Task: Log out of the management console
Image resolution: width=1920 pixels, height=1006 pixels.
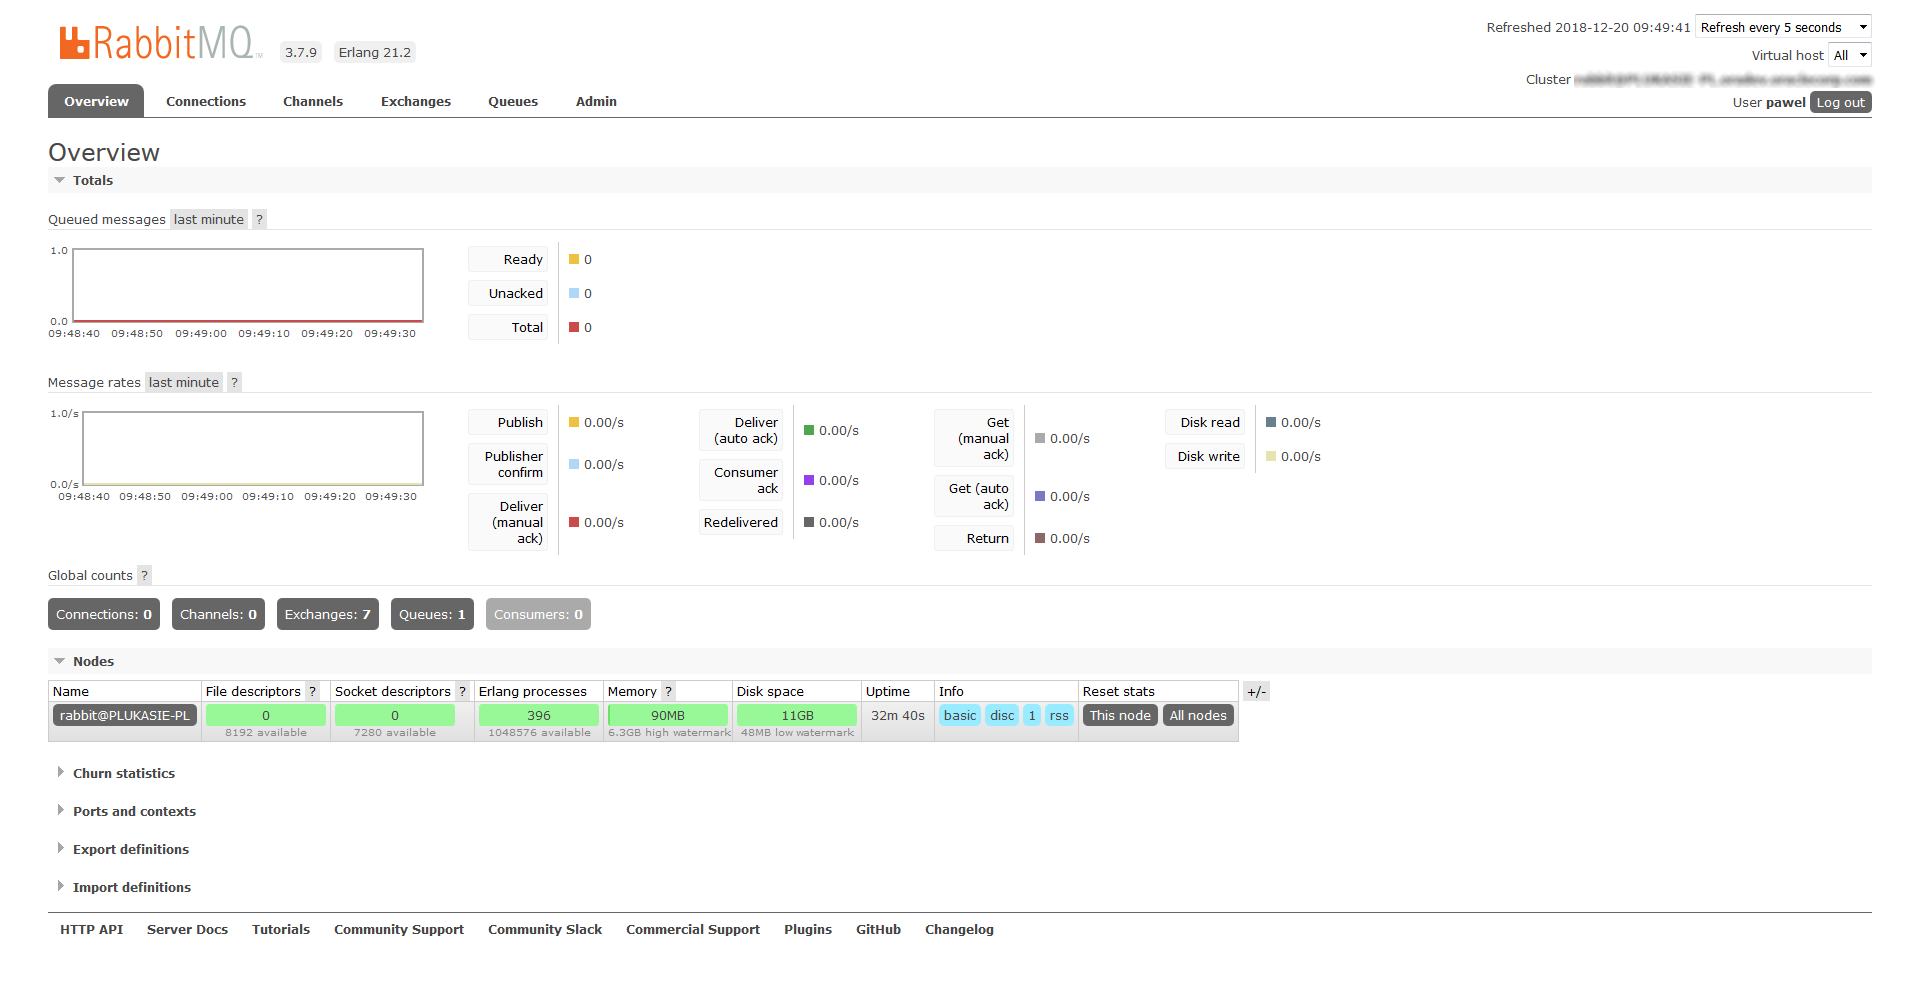Action: click(1840, 102)
